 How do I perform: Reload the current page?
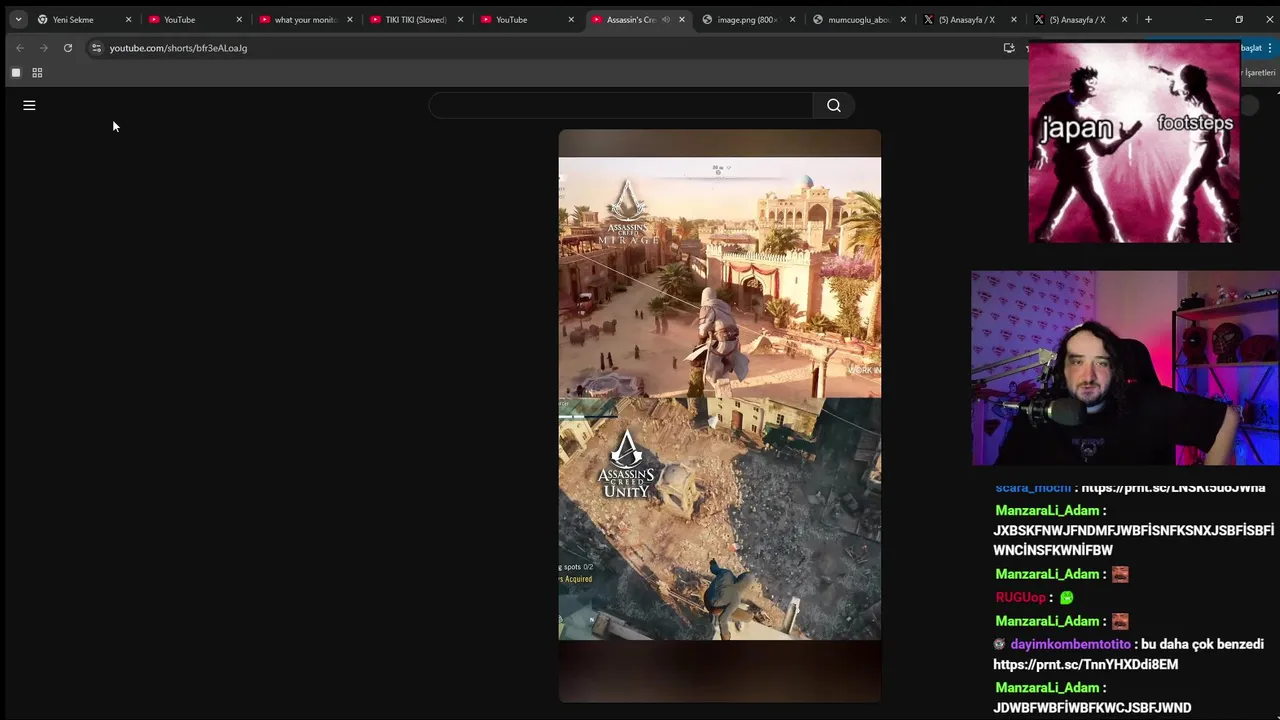[68, 48]
